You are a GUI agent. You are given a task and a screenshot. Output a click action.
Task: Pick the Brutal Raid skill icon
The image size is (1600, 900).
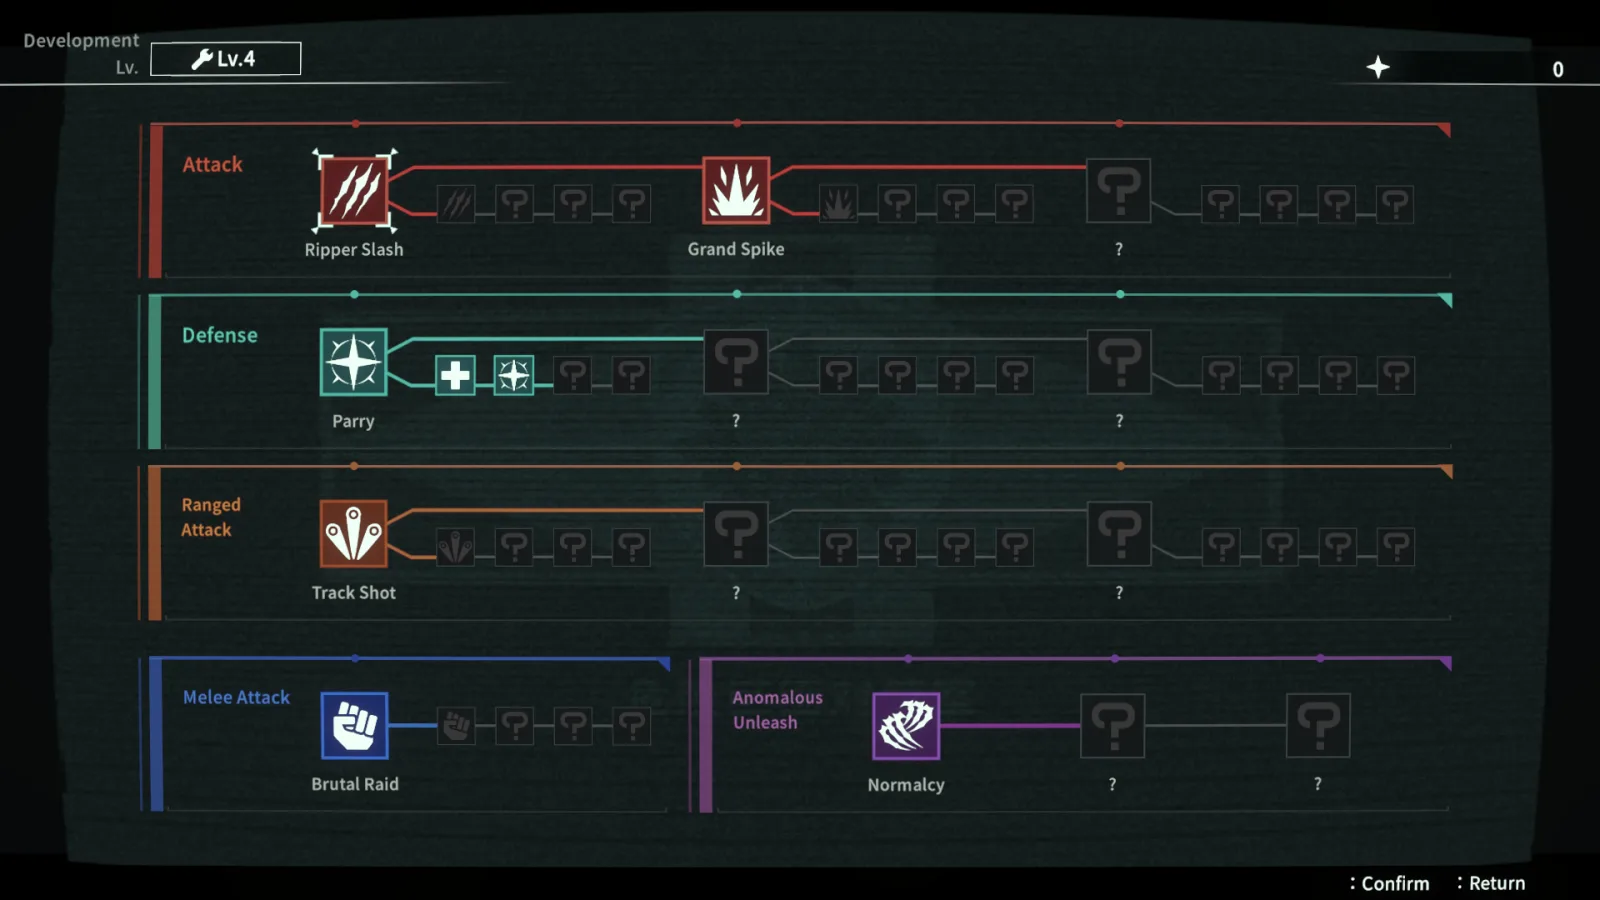tap(355, 726)
